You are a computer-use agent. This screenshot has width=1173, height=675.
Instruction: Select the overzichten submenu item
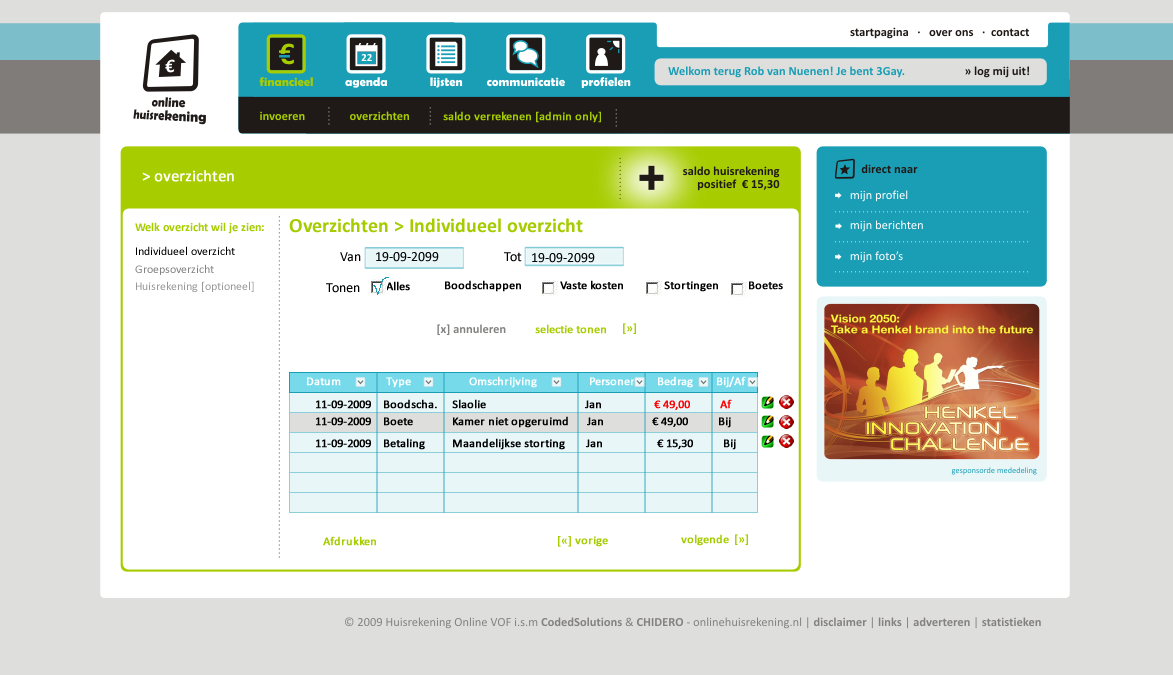click(379, 116)
